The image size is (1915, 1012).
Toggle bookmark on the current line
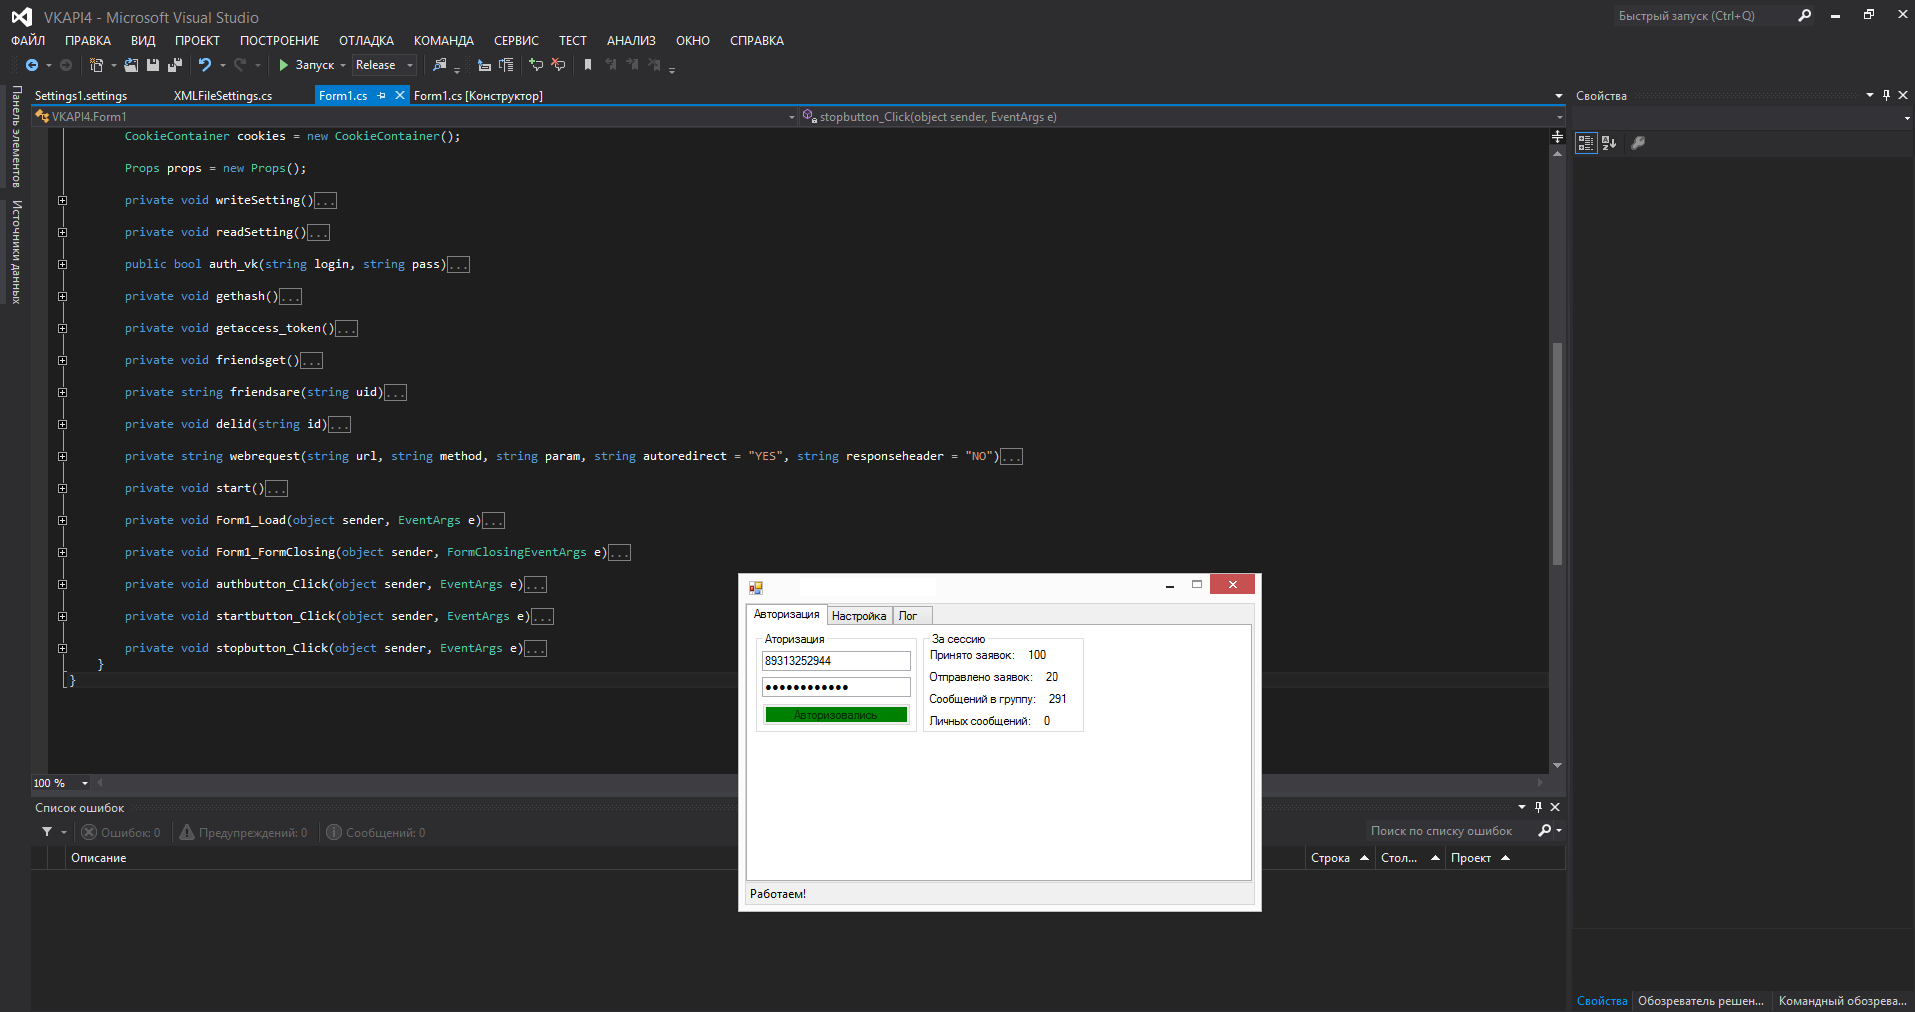click(x=588, y=65)
